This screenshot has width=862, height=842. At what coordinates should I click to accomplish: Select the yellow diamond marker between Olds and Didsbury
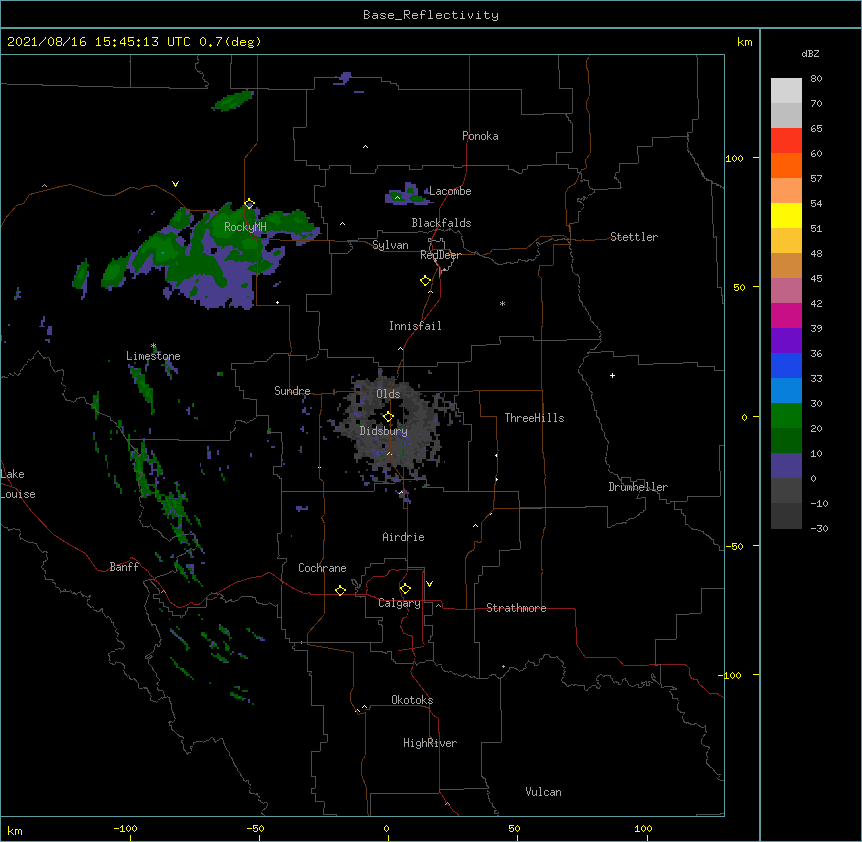388,417
